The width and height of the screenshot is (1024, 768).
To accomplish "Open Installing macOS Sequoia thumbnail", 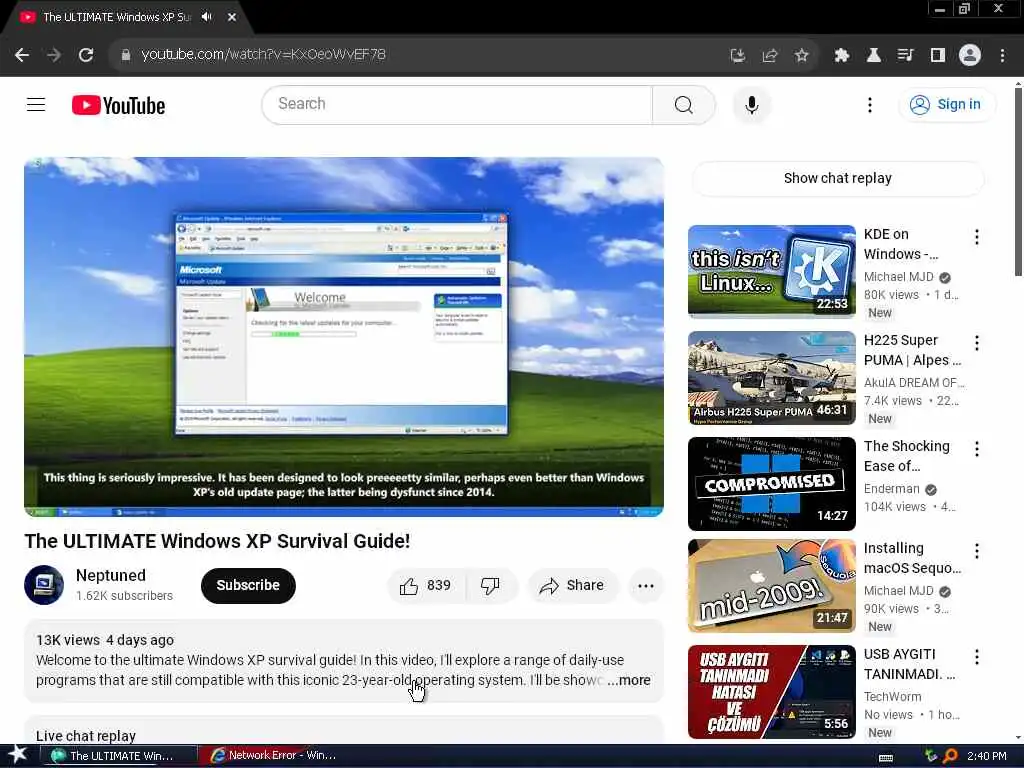I will pyautogui.click(x=771, y=586).
